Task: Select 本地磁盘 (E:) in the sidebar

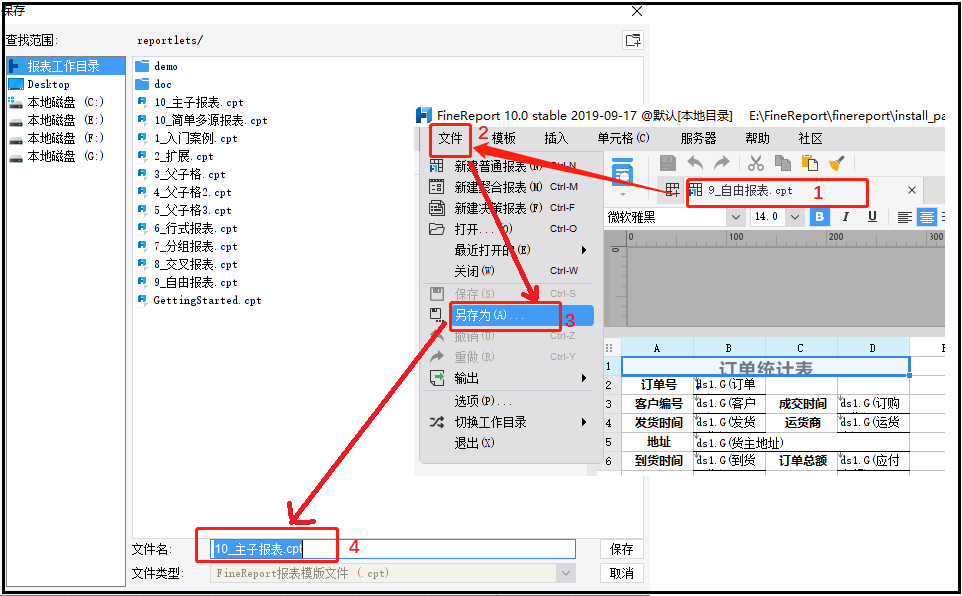Action: [x=66, y=120]
